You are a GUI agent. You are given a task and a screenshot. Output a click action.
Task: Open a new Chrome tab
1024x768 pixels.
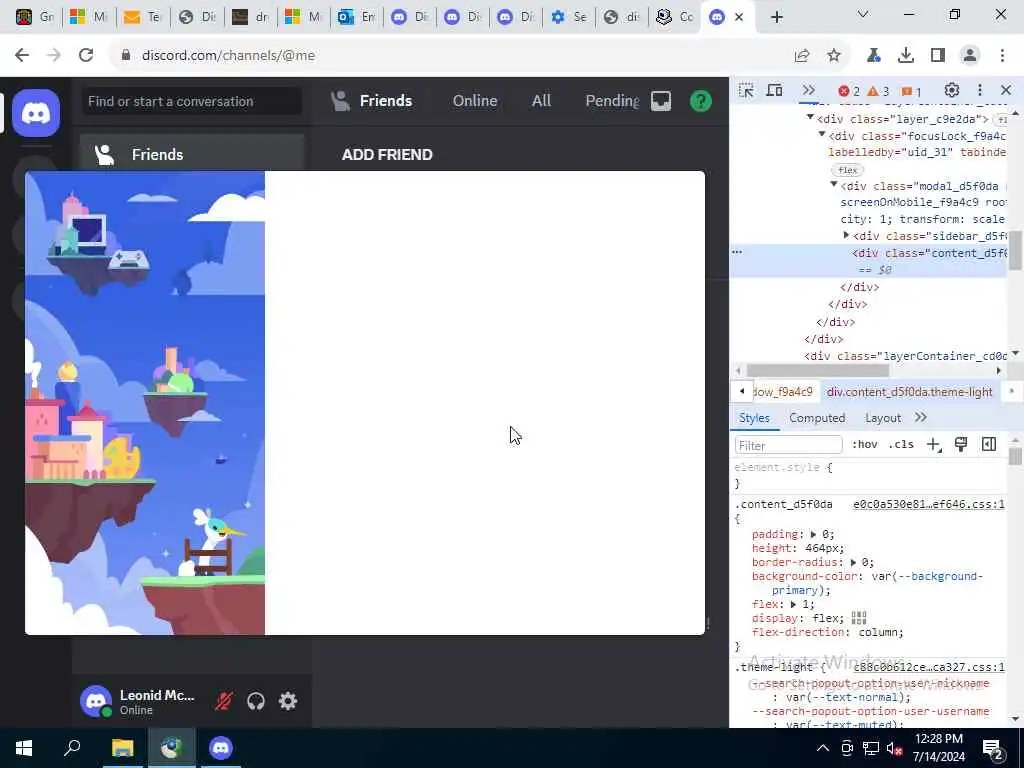pos(776,17)
